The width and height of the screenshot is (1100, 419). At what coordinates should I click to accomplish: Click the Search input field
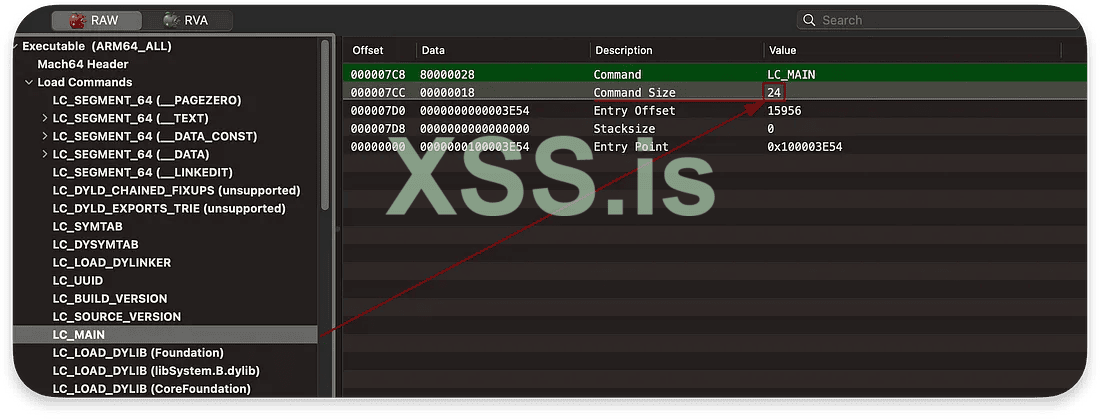point(941,20)
